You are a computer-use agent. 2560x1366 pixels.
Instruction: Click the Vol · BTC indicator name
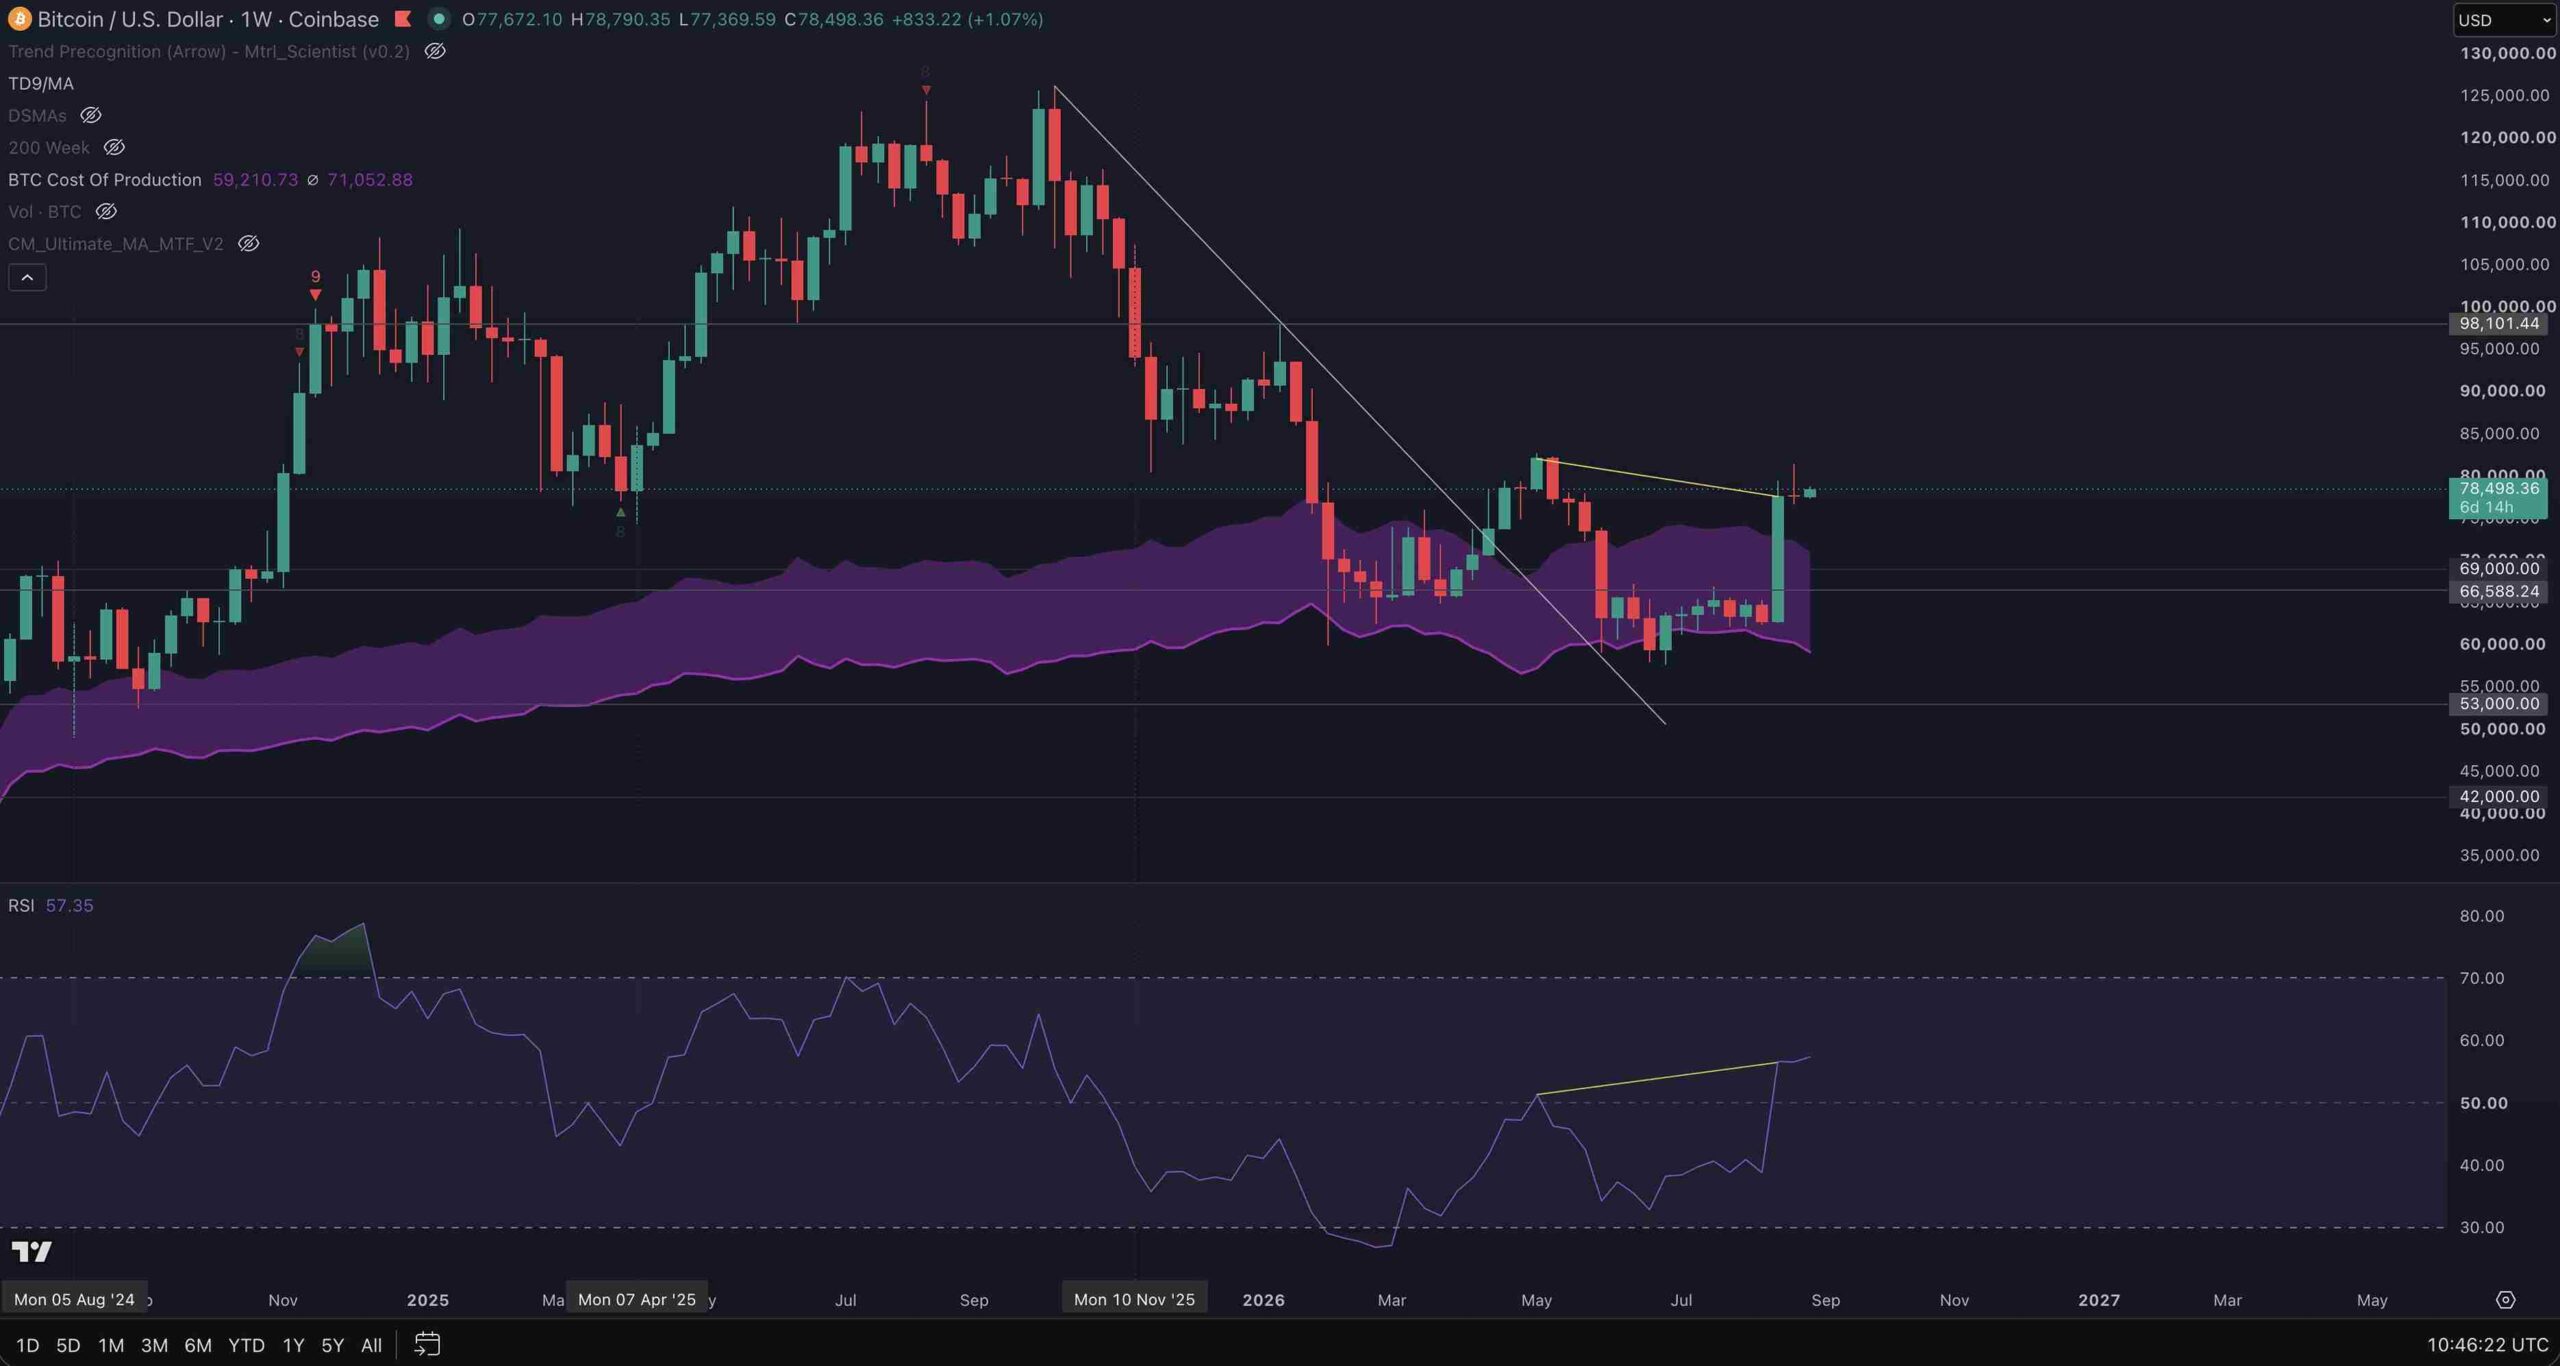pyautogui.click(x=45, y=211)
